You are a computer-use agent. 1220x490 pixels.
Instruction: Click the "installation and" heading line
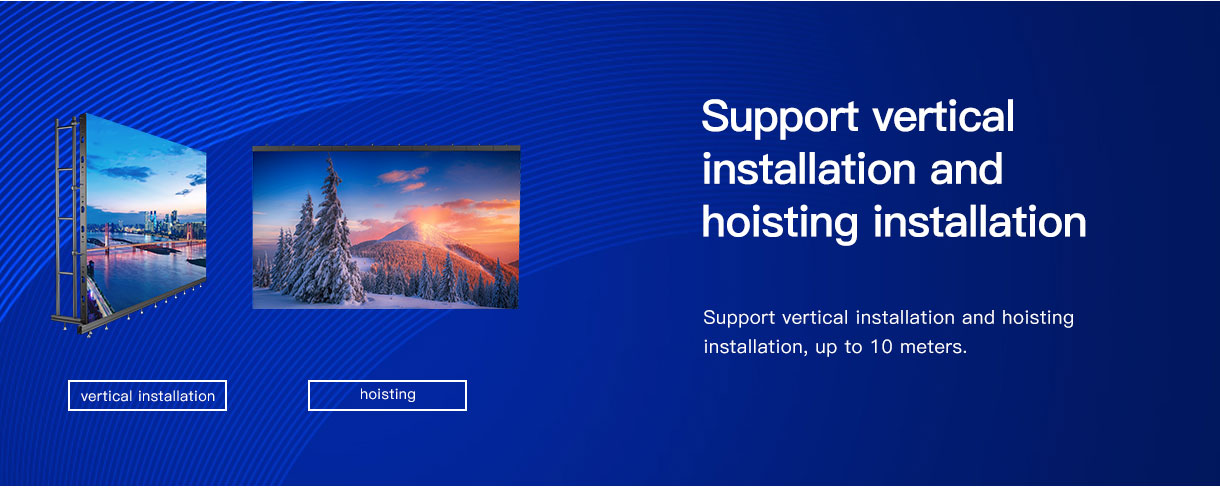[852, 168]
